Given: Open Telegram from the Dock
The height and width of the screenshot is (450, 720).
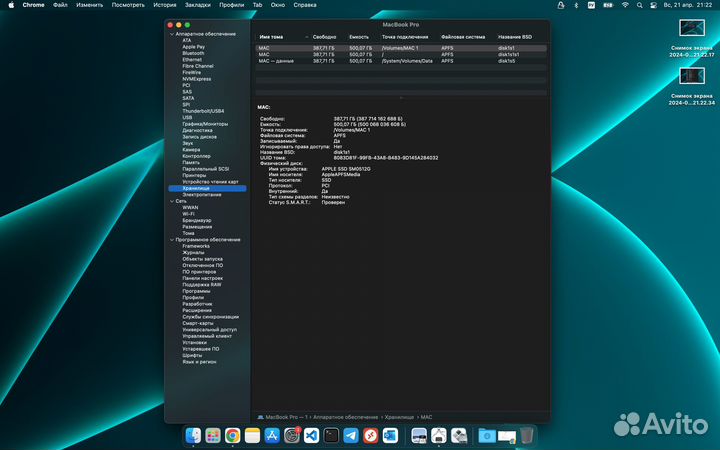Looking at the screenshot, I should (x=351, y=435).
